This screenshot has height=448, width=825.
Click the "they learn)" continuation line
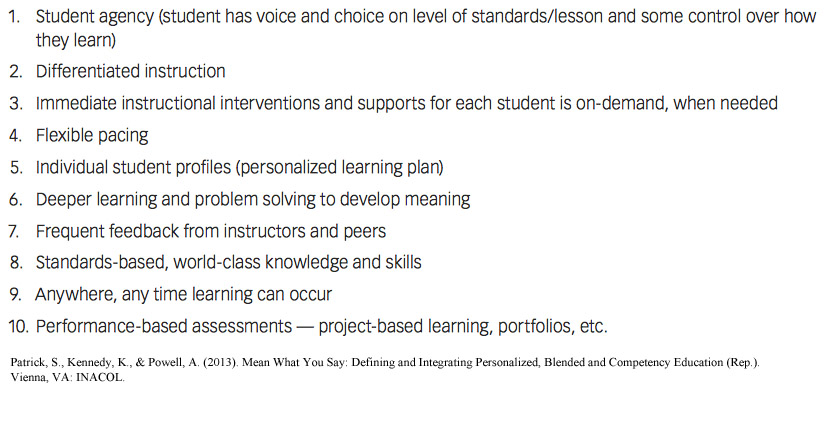tap(76, 42)
